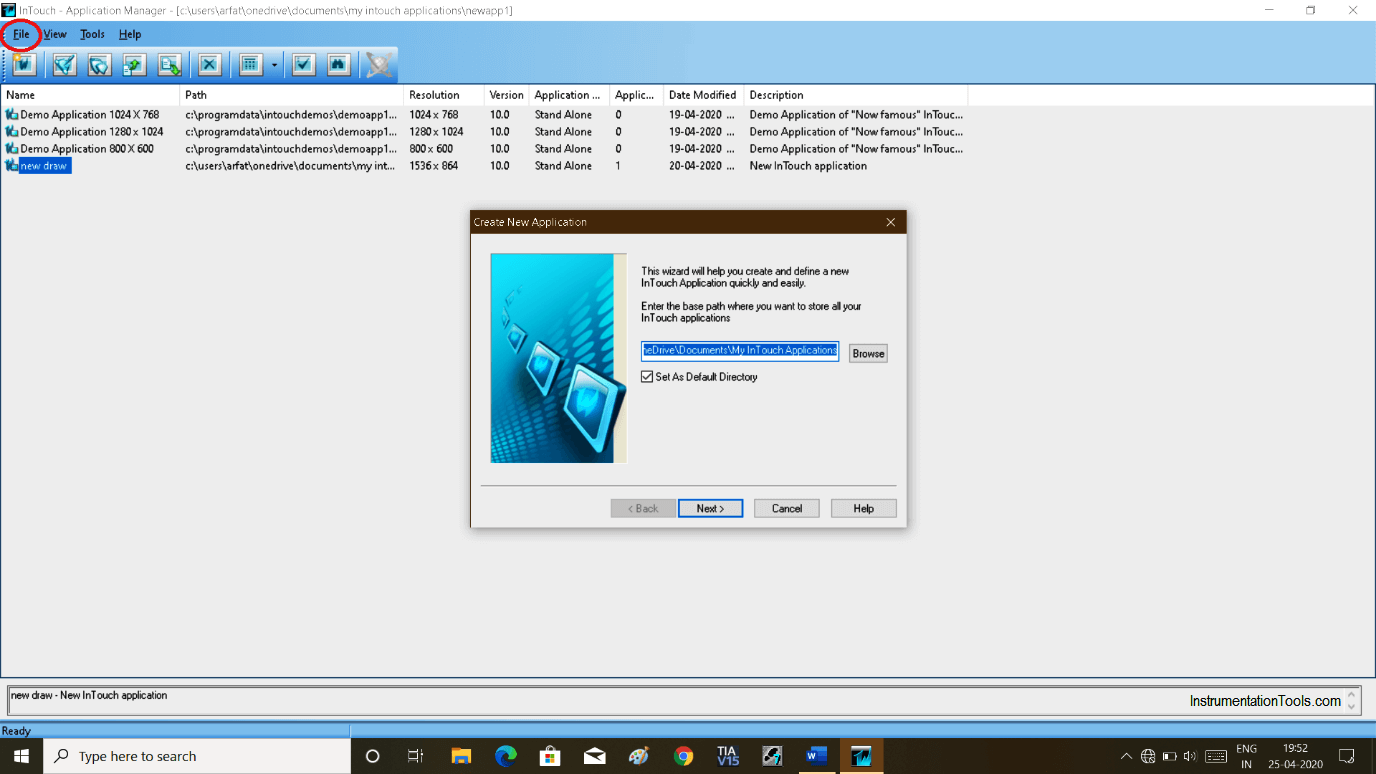
Task: Sort by the Description column header
Action: [856, 95]
